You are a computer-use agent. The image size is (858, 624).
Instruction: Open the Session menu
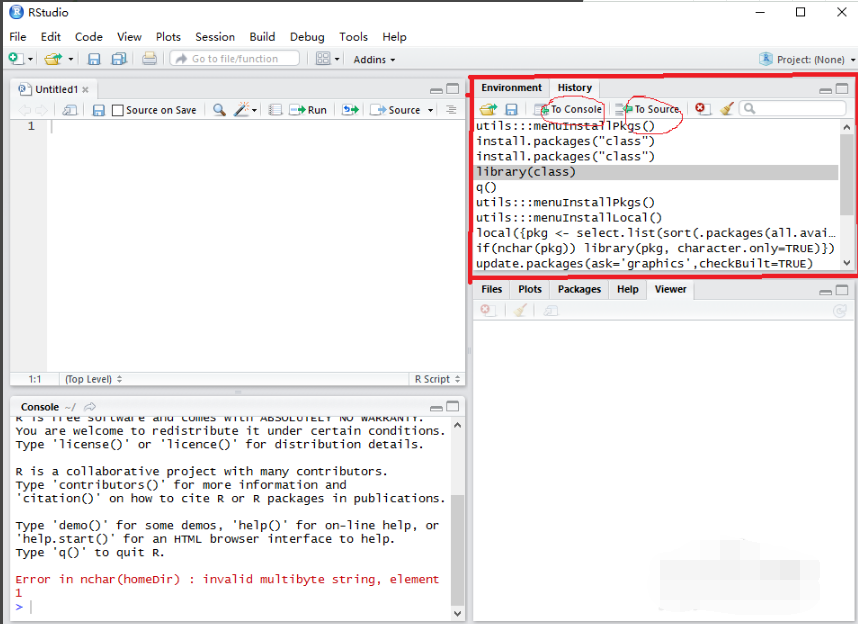215,37
